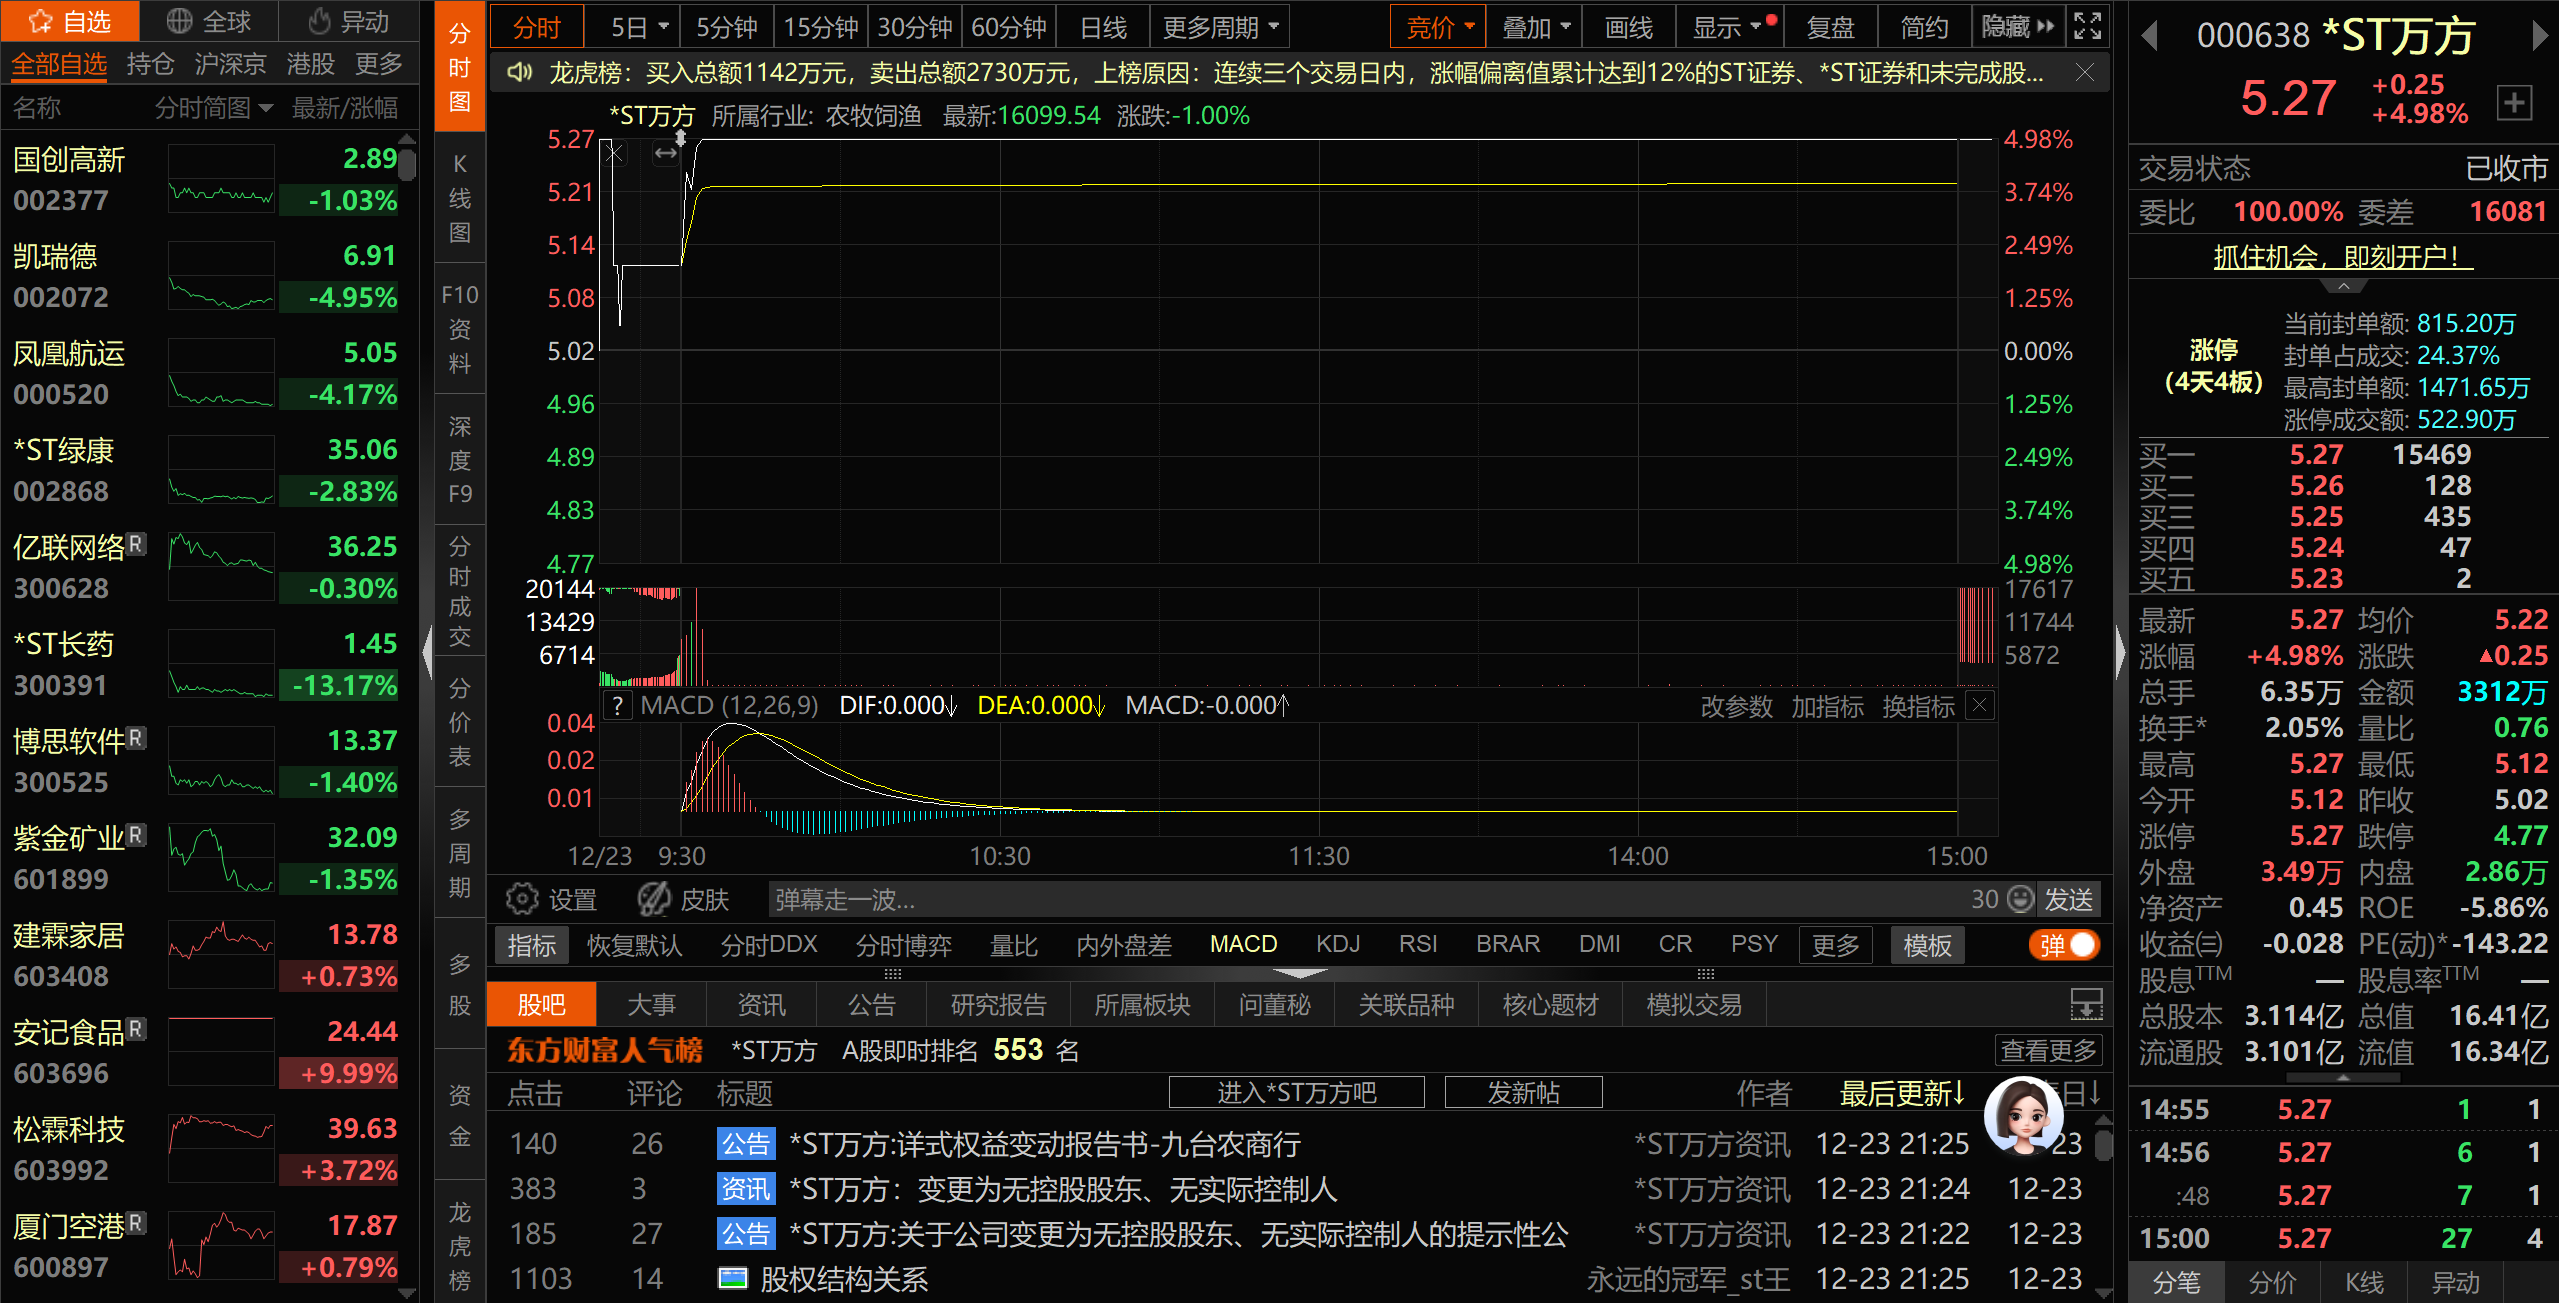Click the MACD help question mark icon
Viewport: 2559px width, 1303px height.
[x=619, y=706]
